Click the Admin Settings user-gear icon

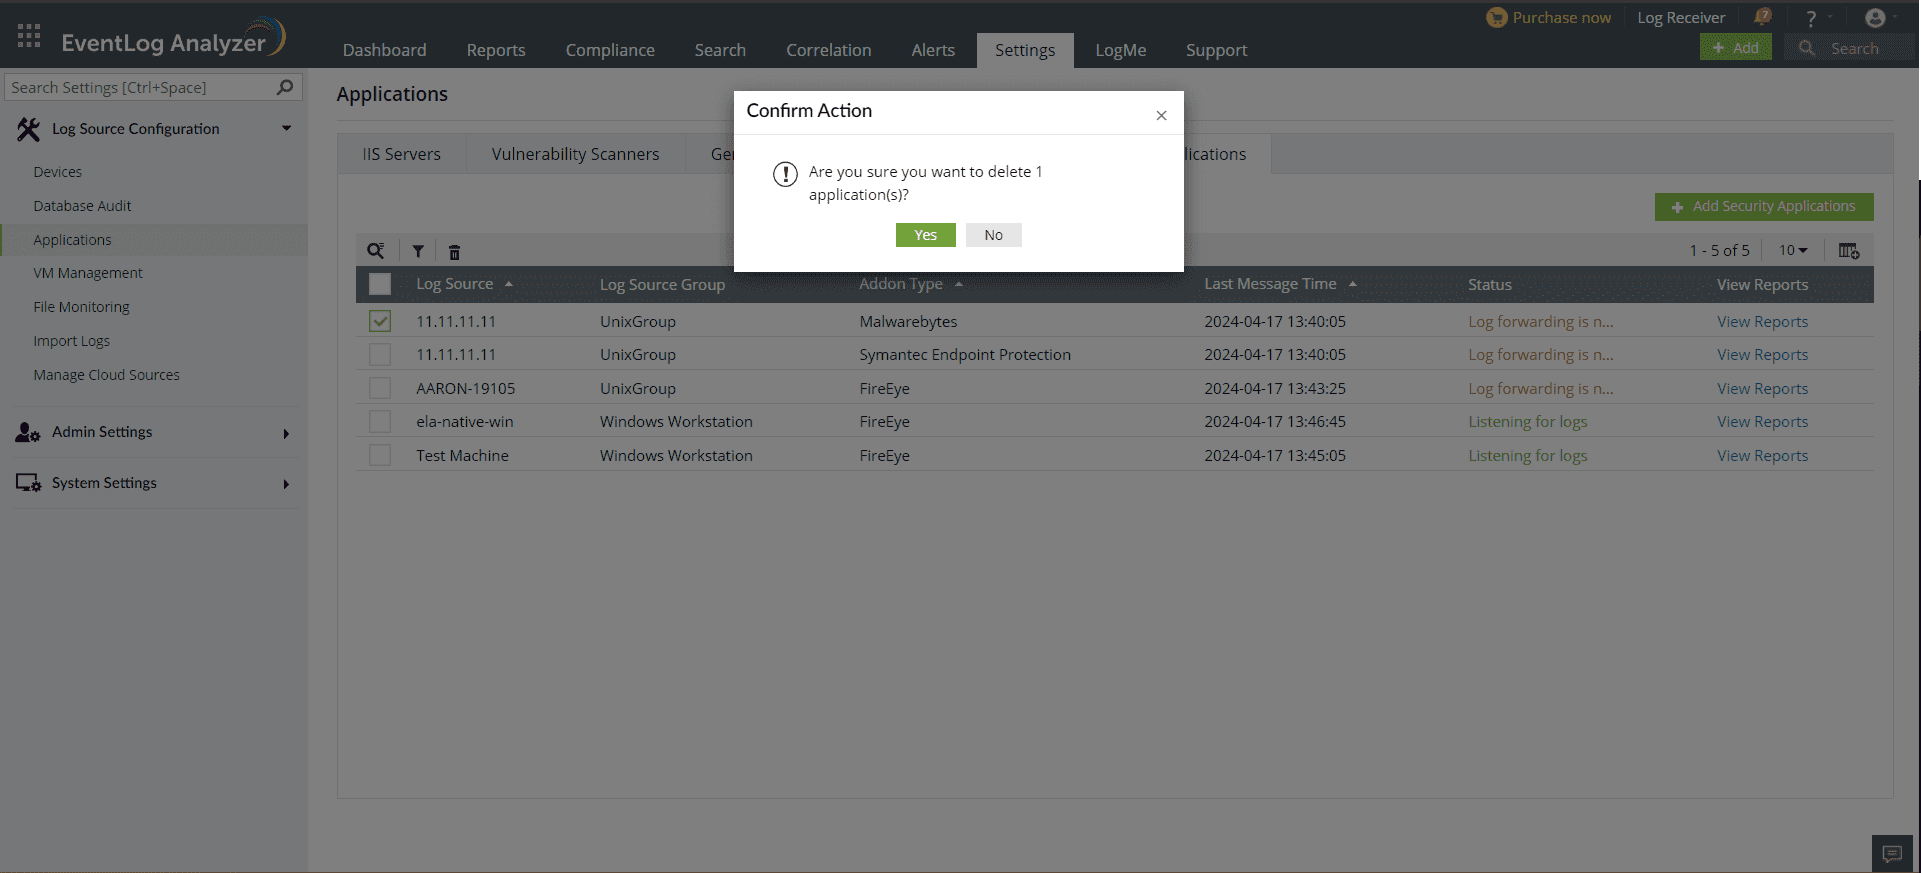pyautogui.click(x=28, y=432)
